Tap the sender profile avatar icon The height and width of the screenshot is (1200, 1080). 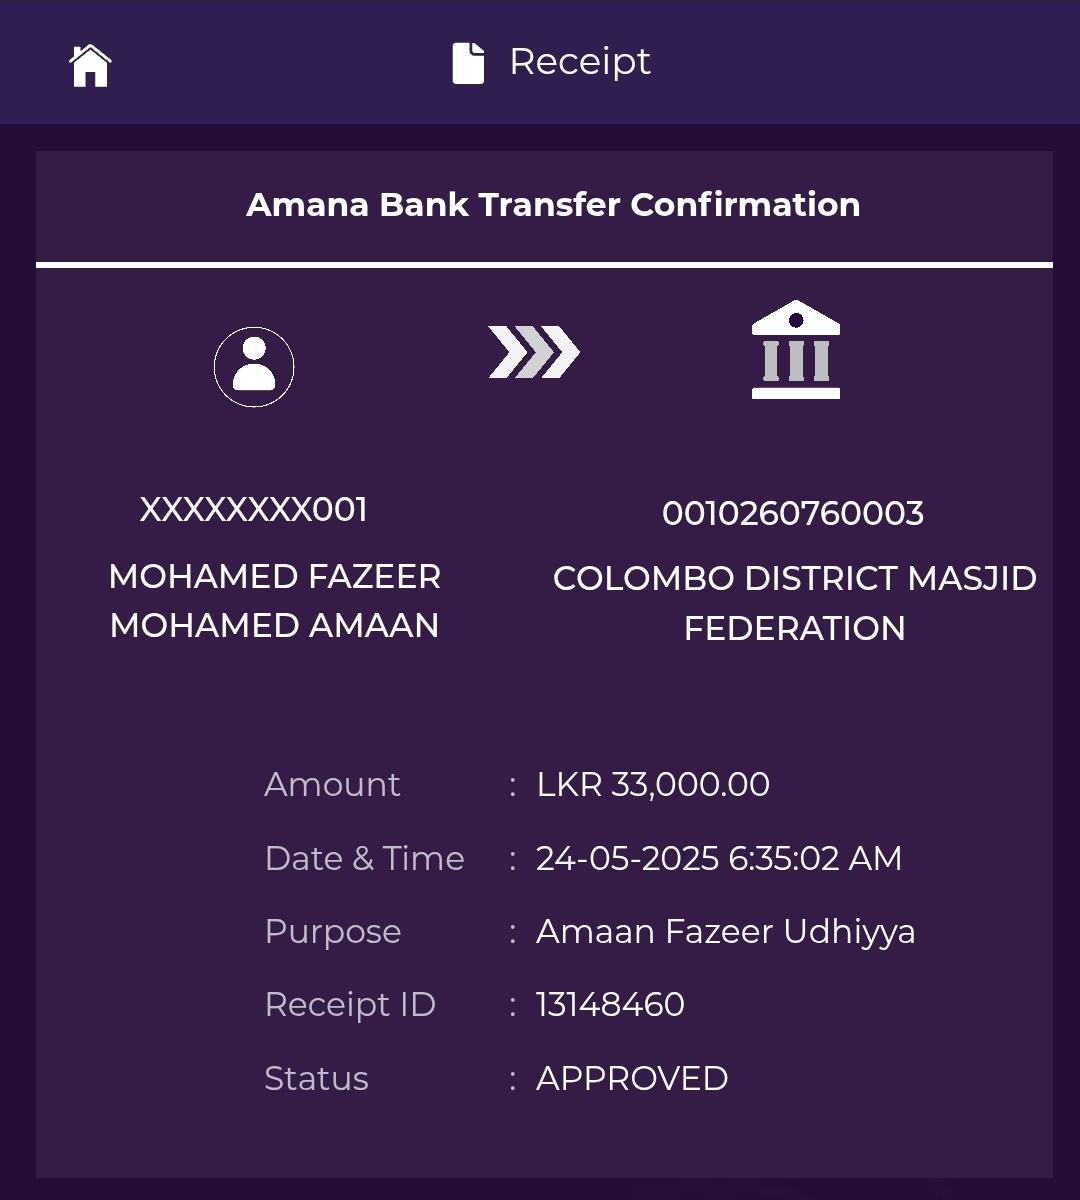pos(254,367)
